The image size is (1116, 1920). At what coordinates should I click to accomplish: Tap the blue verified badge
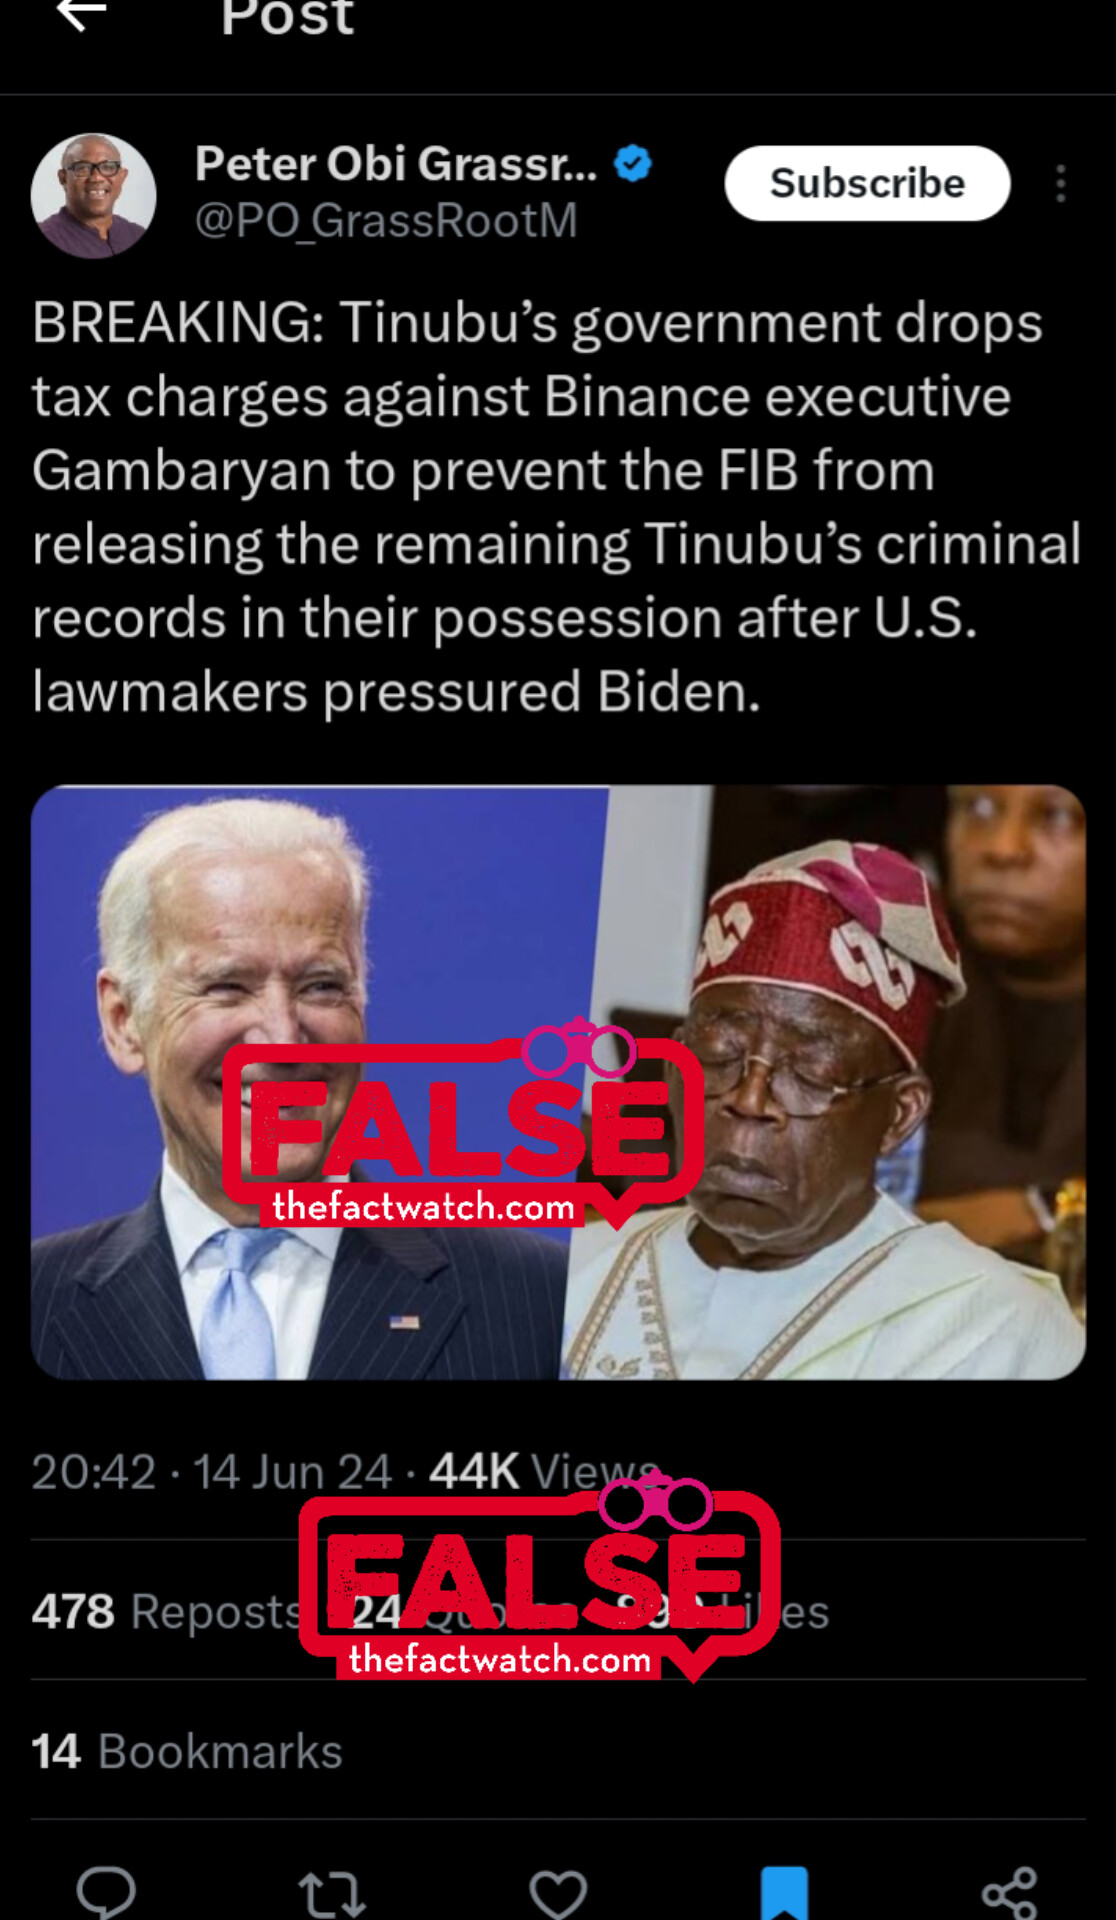[632, 163]
